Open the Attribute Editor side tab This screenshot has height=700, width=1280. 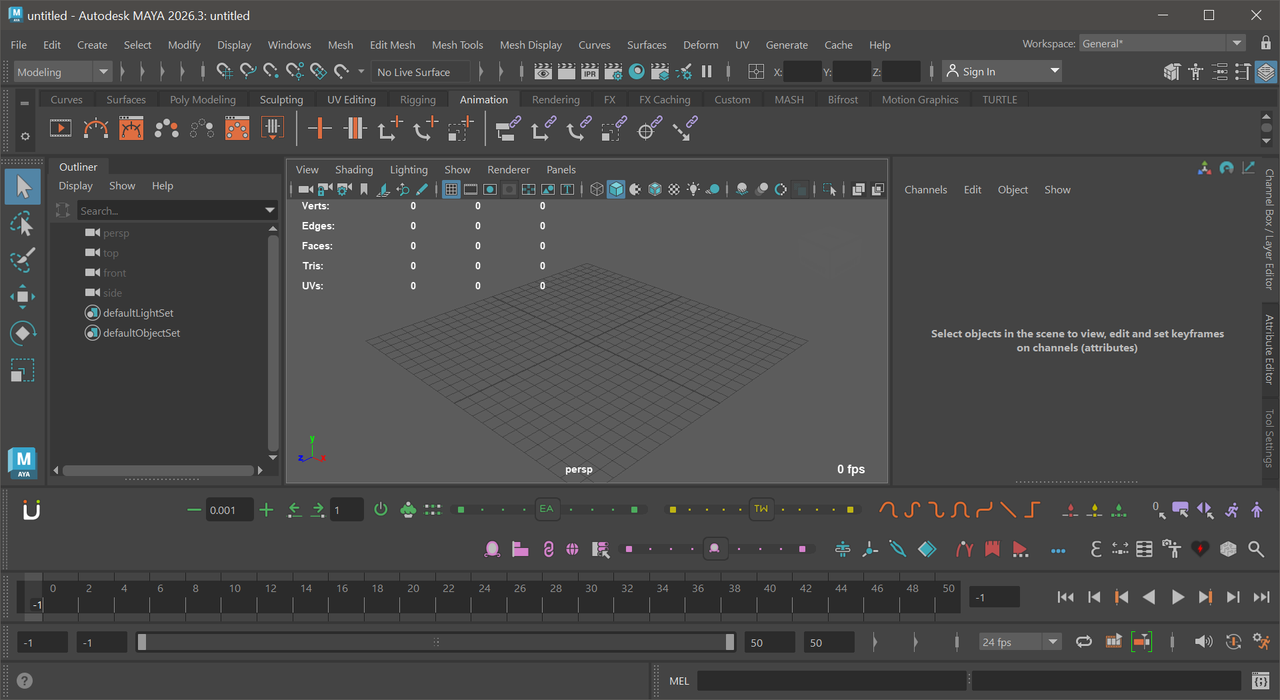pyautogui.click(x=1269, y=350)
